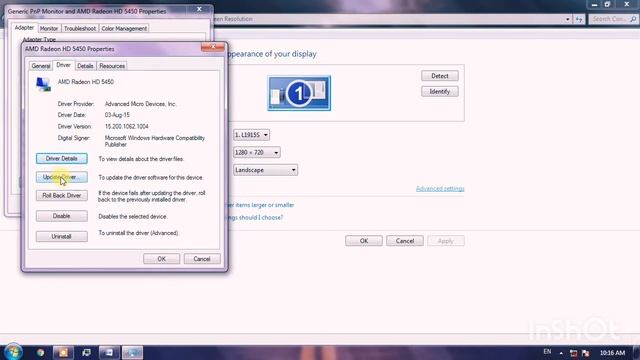Open 'items larger or smaller' link
Viewport: 640px width, 360px height.
[x=261, y=205]
